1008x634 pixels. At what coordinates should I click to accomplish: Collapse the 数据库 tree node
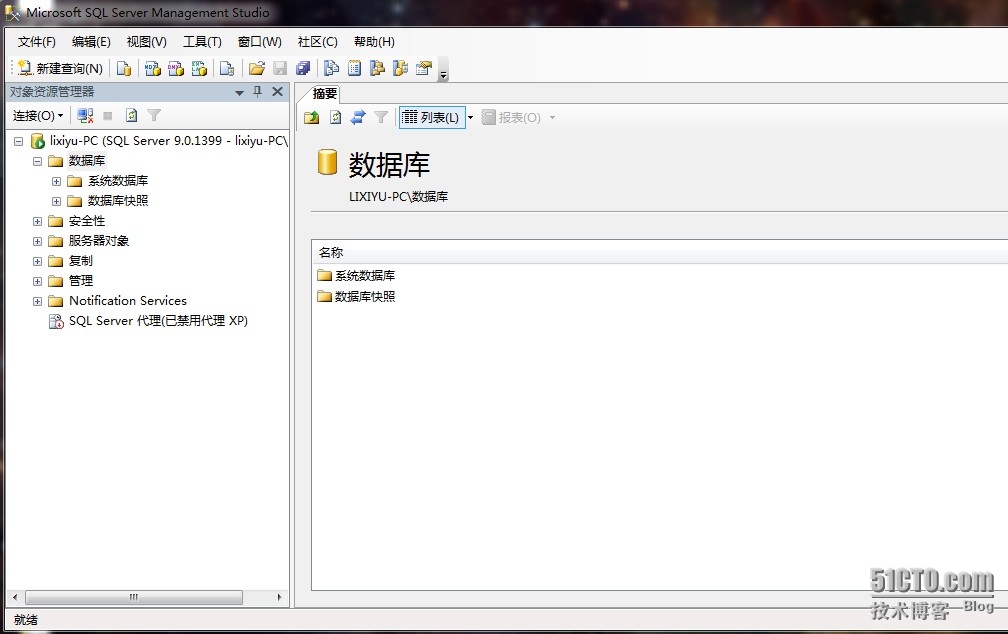37,161
